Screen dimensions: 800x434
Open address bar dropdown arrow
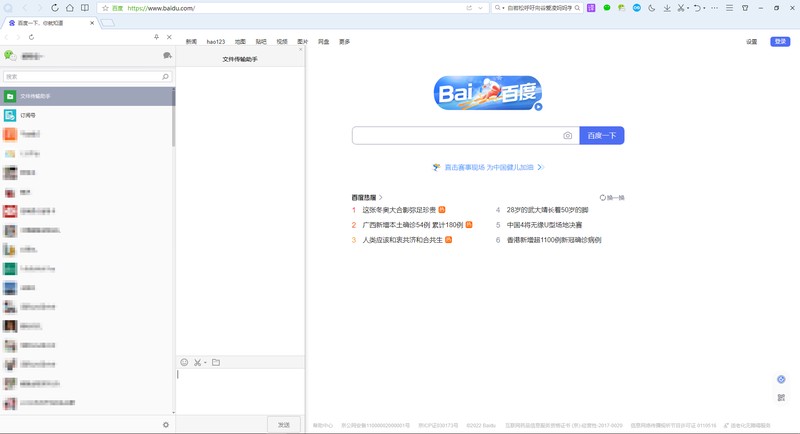[x=483, y=8]
